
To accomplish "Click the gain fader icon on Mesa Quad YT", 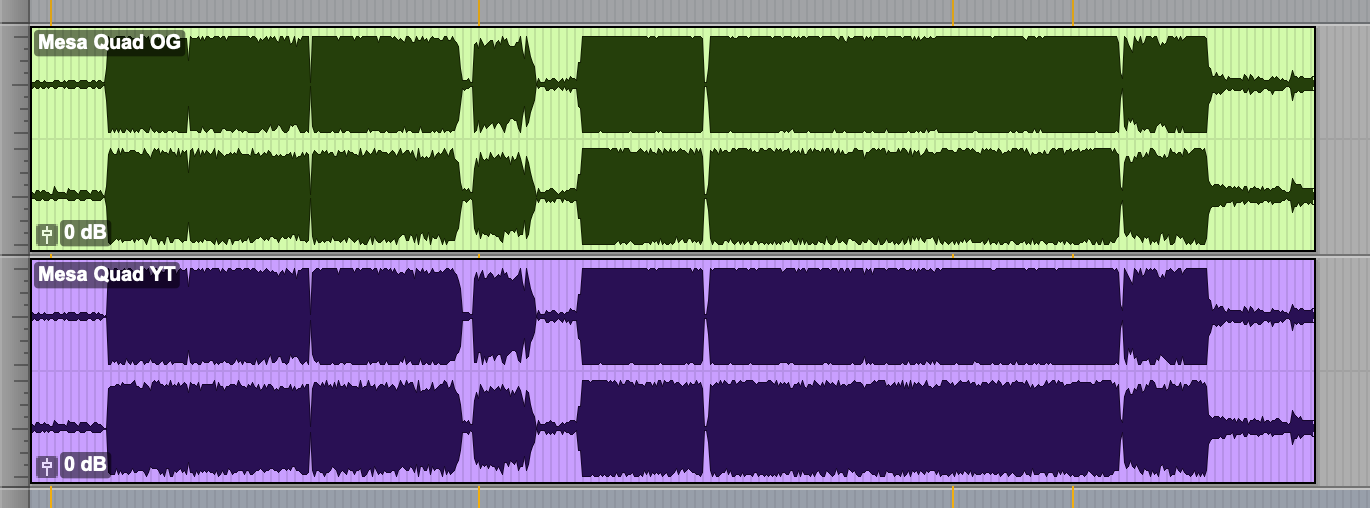I will click(46, 465).
